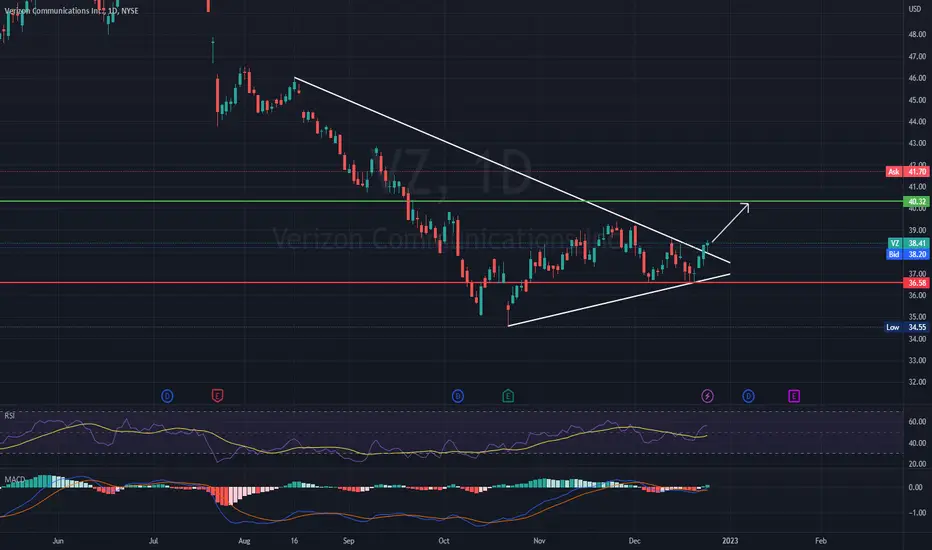The height and width of the screenshot is (550, 932).
Task: Select the green horizontal resistance line
Action: (452, 202)
